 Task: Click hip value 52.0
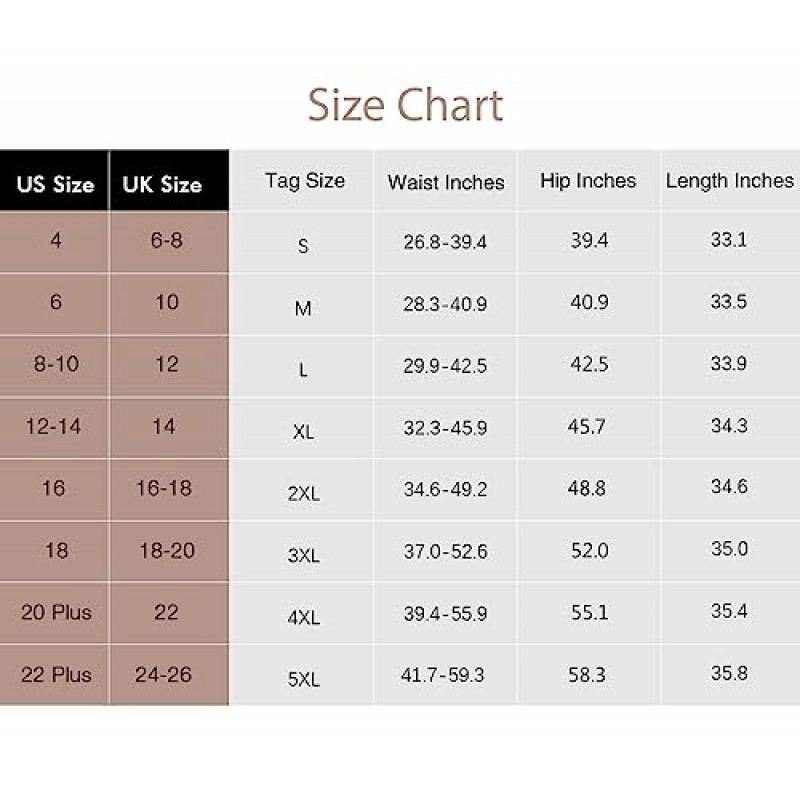[x=588, y=552]
